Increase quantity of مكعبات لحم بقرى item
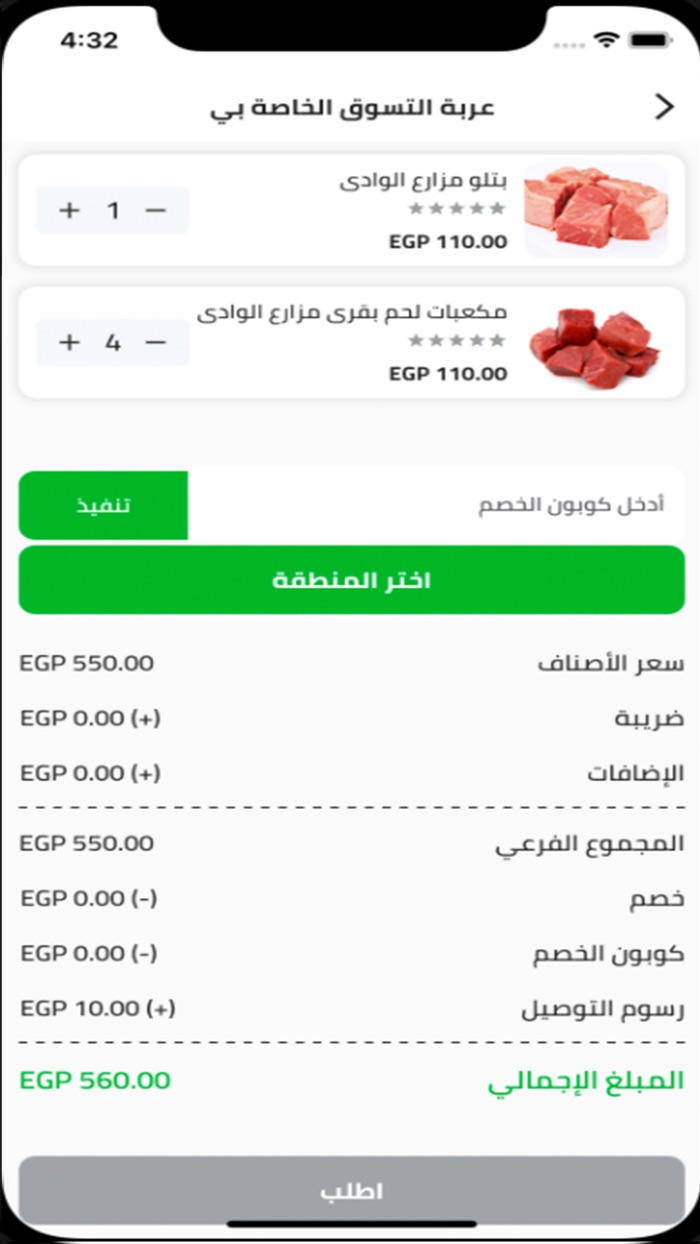Image resolution: width=700 pixels, height=1244 pixels. (x=70, y=342)
